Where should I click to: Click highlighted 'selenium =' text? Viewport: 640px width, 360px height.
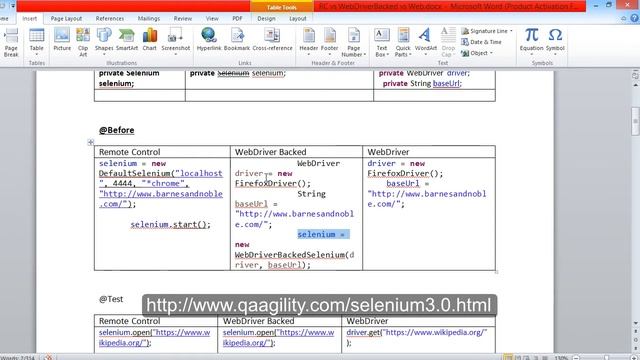[323, 234]
